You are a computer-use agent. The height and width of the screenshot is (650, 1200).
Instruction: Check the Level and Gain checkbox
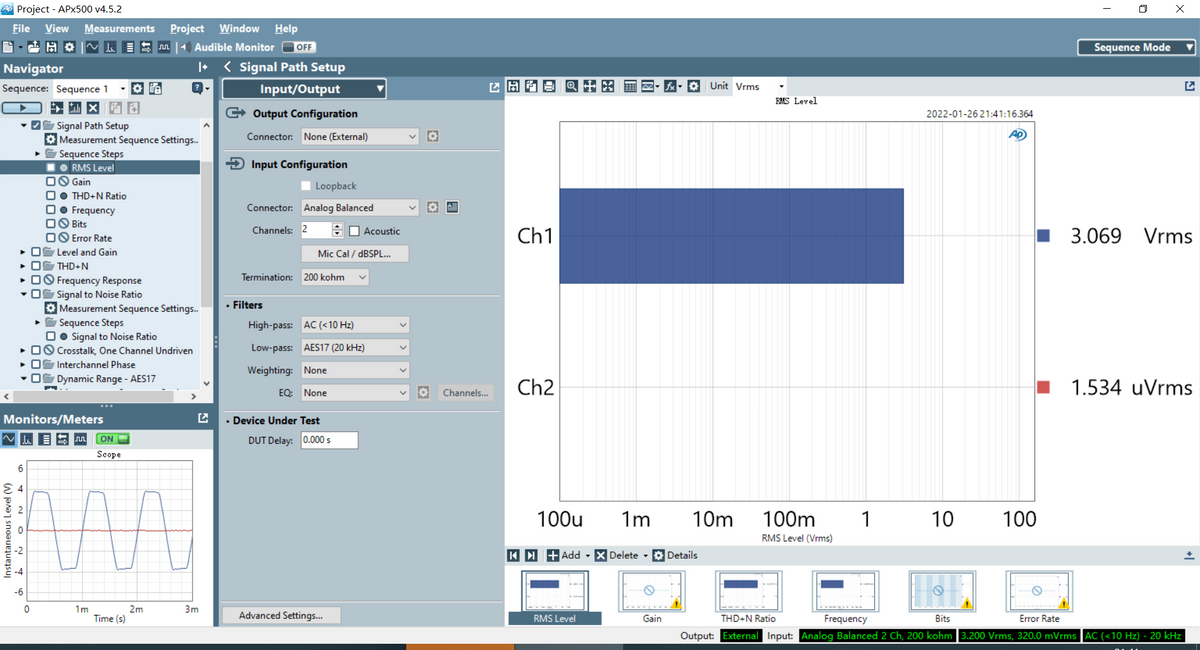click(36, 252)
